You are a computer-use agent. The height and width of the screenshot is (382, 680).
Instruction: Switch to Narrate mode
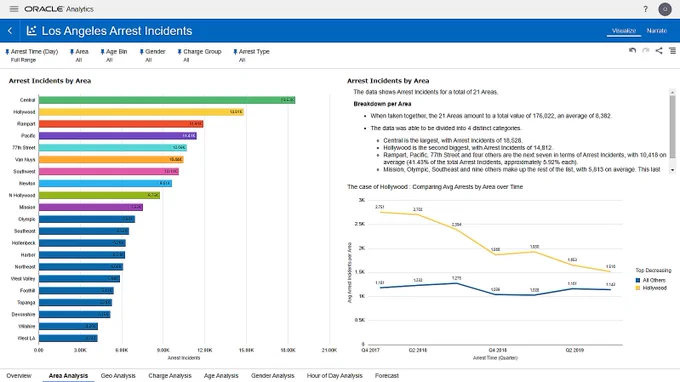coord(657,31)
